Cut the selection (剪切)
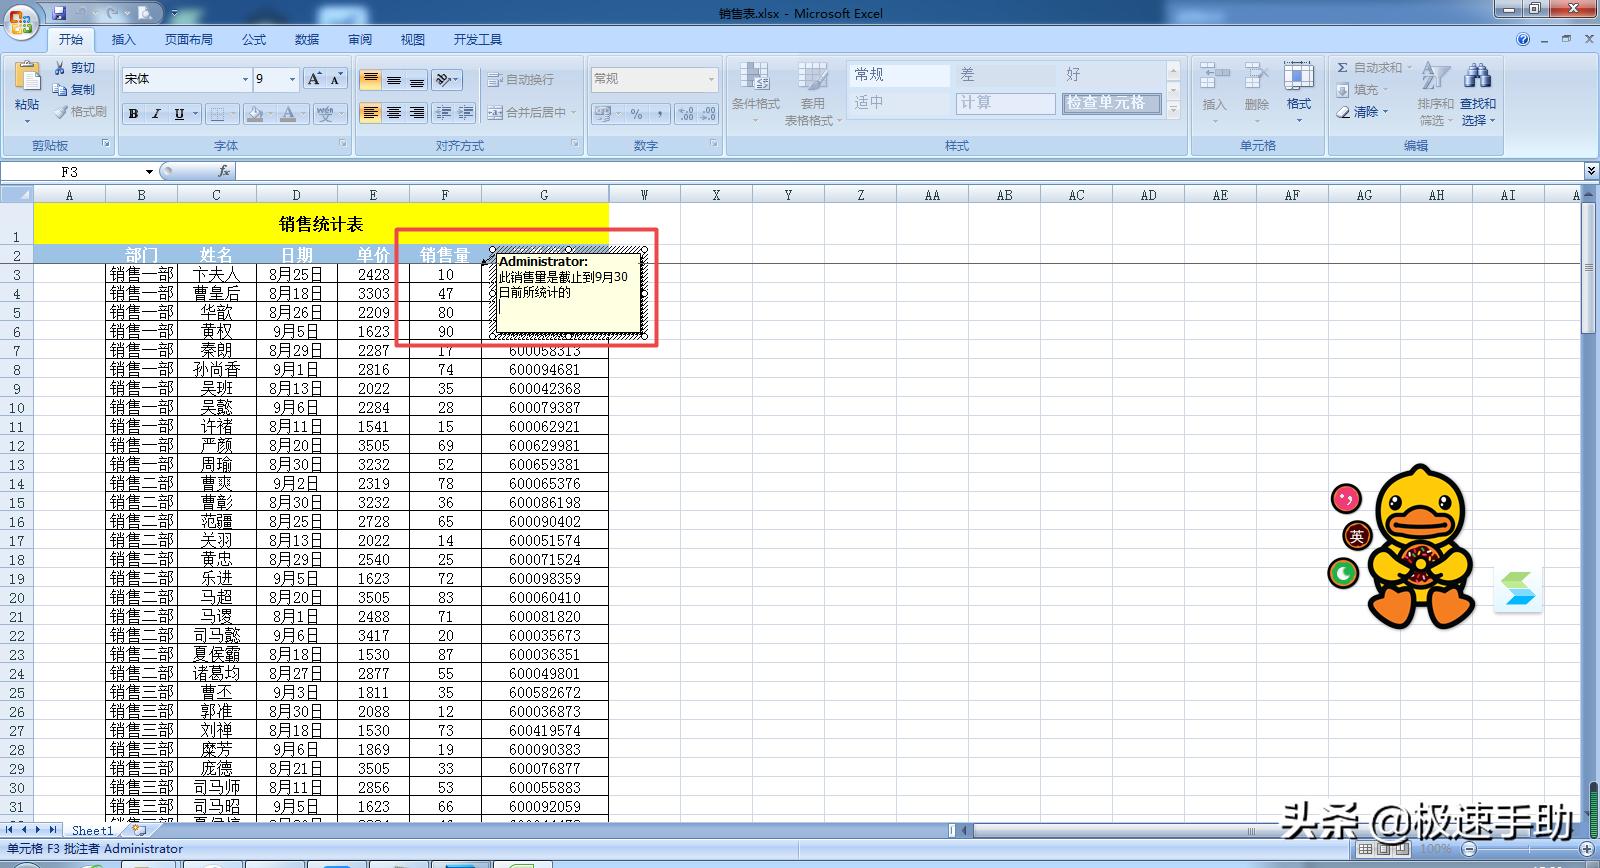 (x=75, y=68)
